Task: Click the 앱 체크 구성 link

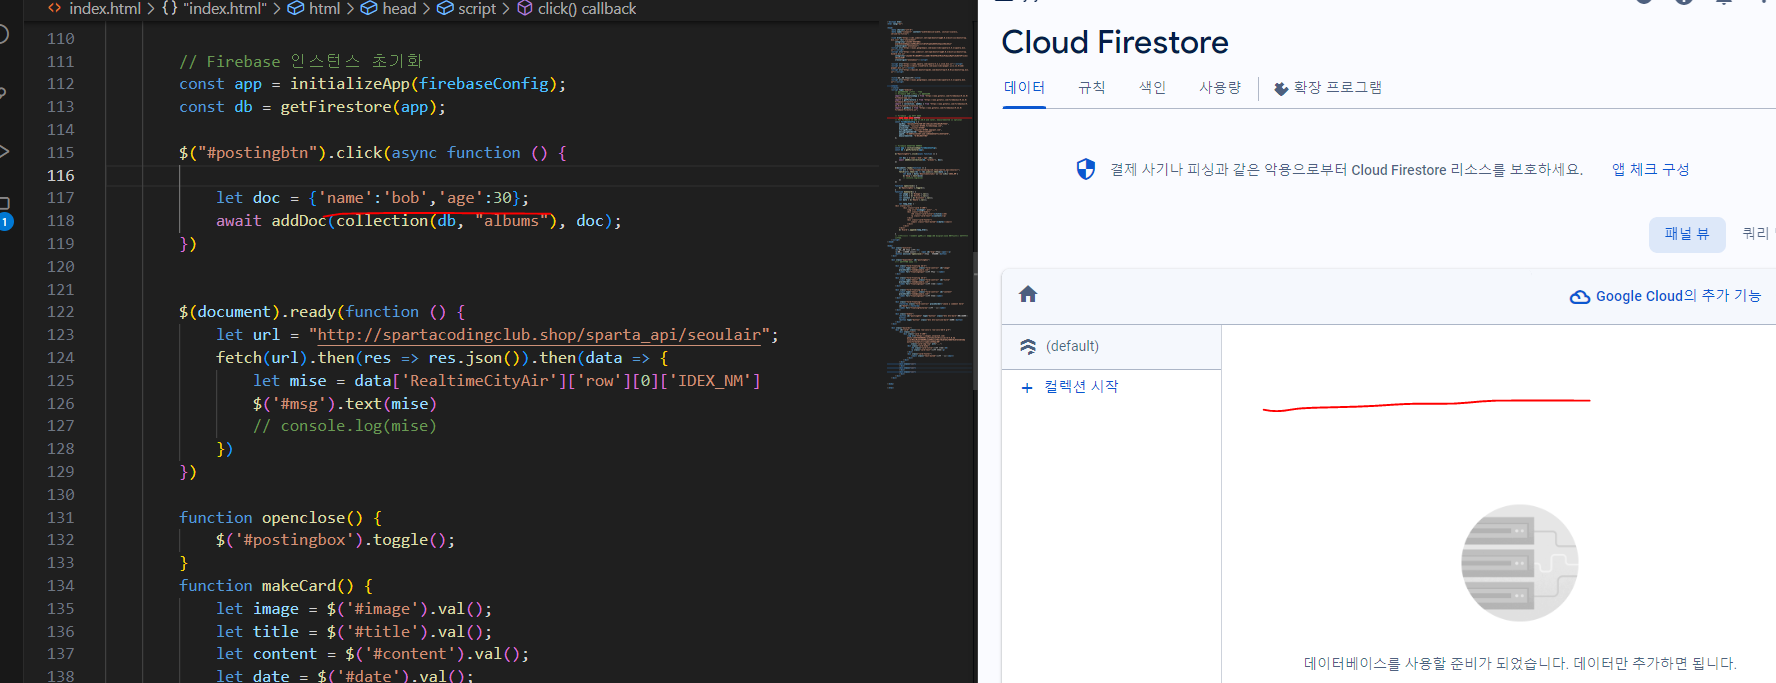Action: pyautogui.click(x=1650, y=169)
